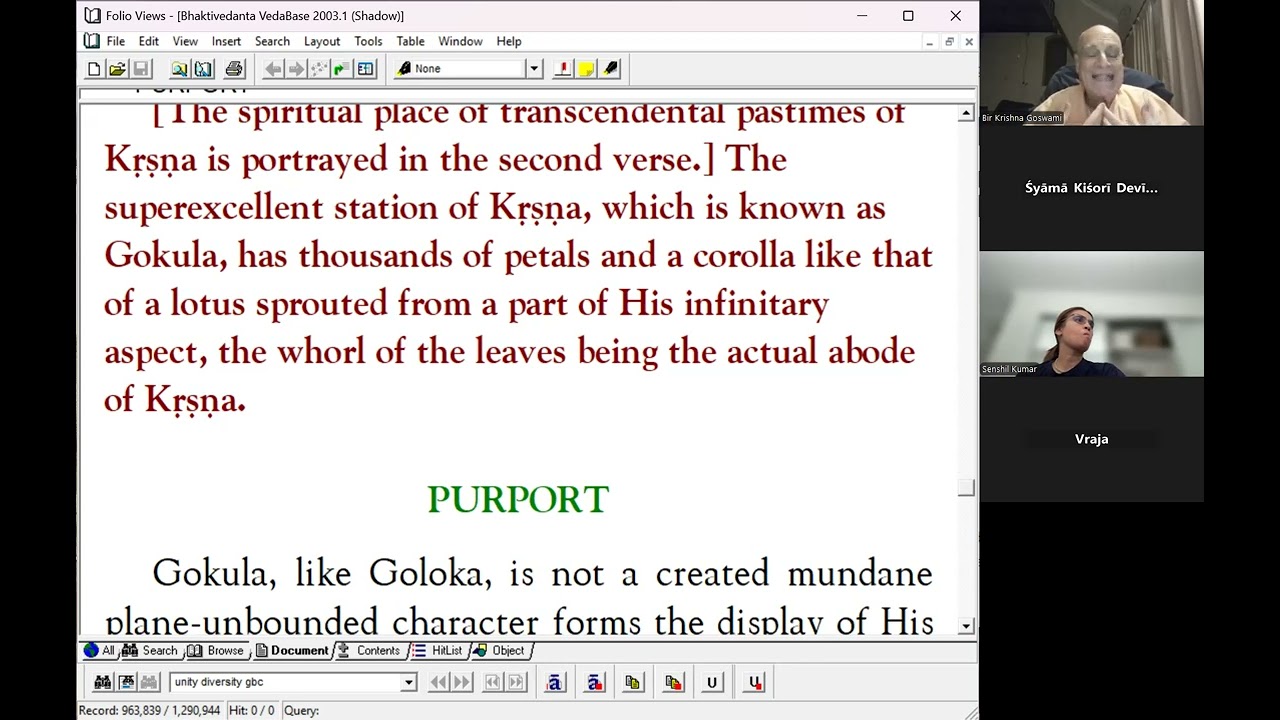
Task: Toggle the split panes layout icon
Action: (365, 69)
